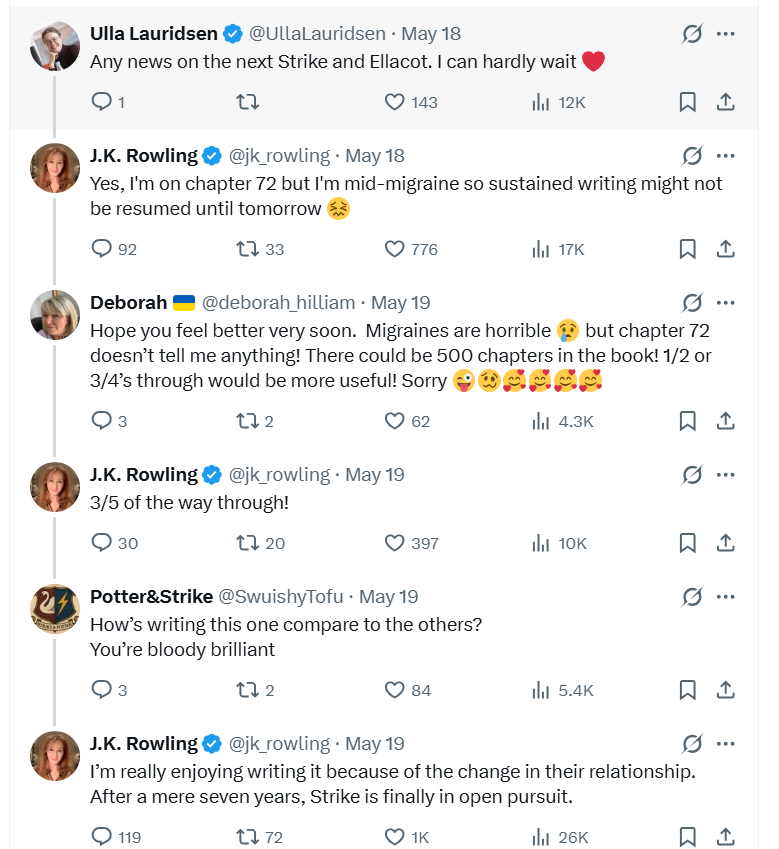Open Ulla Lauridsen's profile picture
The height and width of the screenshot is (849, 779).
tap(55, 46)
